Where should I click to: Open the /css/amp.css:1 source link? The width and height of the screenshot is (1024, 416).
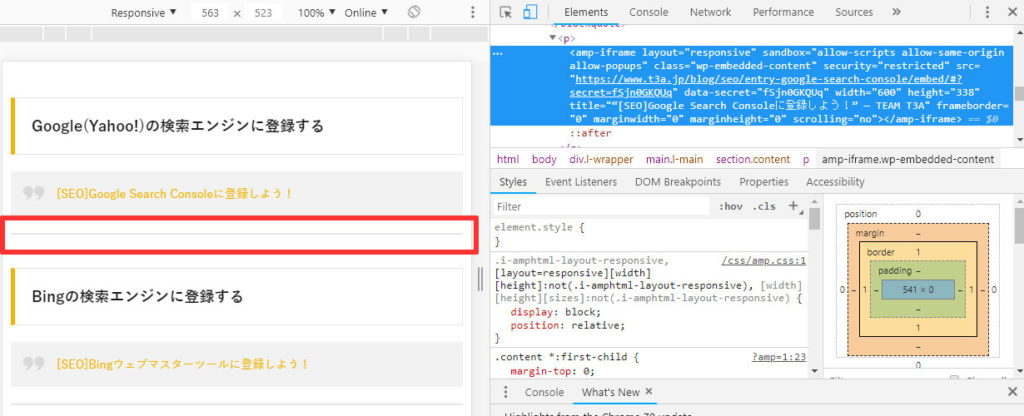coord(763,259)
